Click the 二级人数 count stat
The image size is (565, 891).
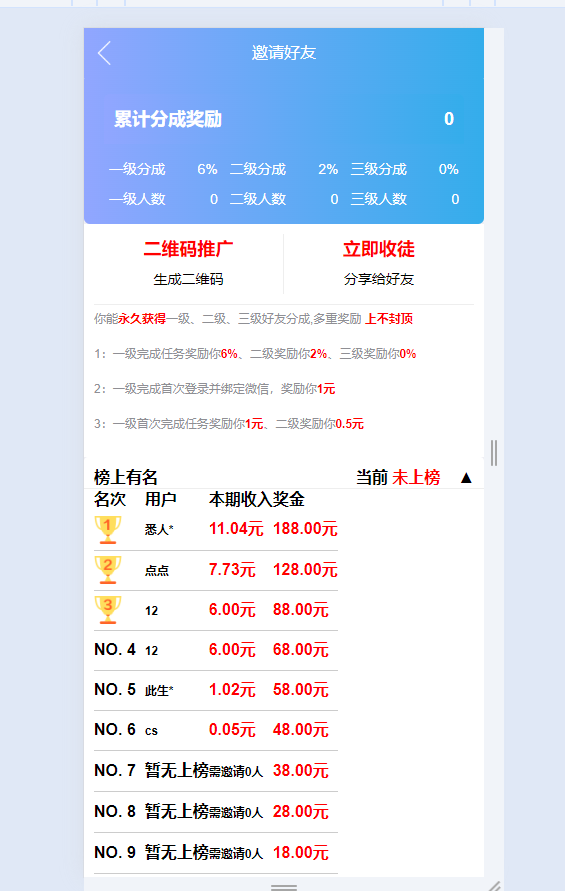284,199
